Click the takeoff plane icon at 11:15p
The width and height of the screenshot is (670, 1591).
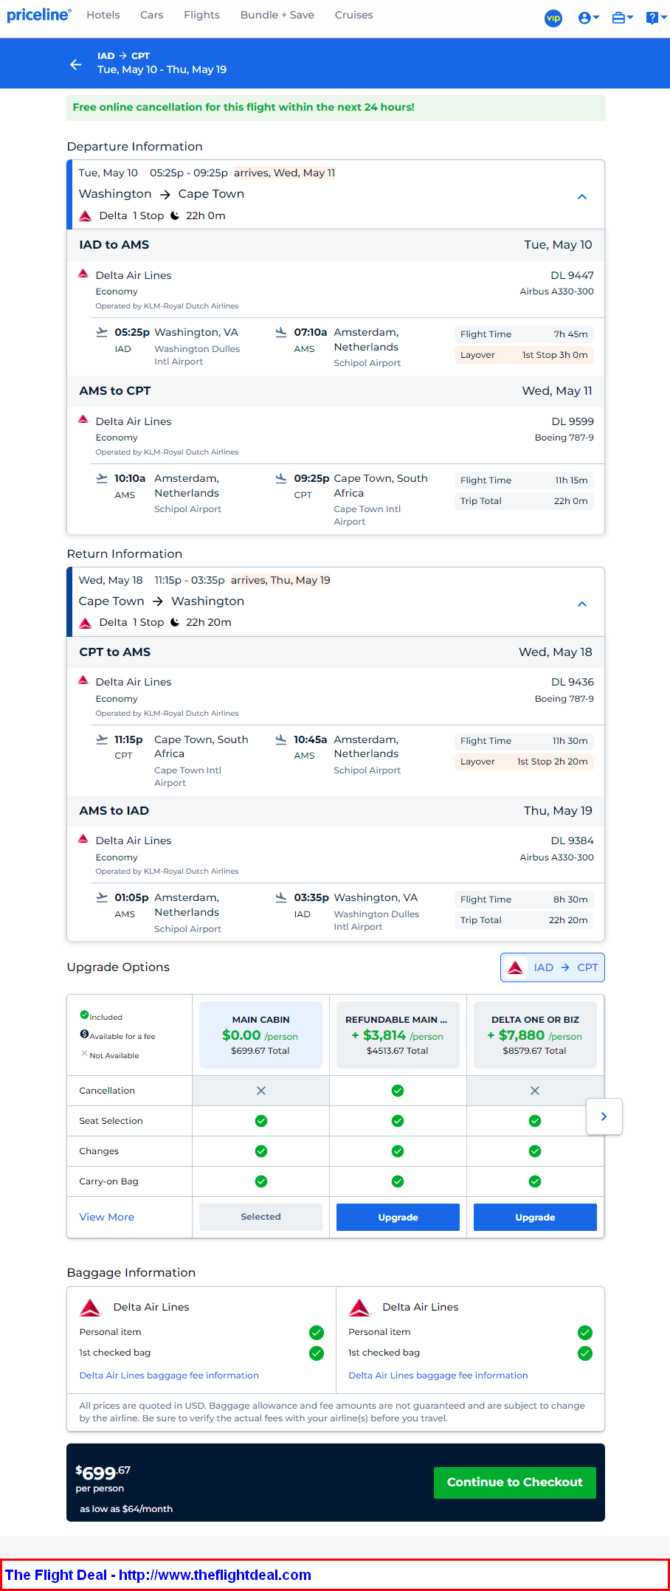click(101, 739)
